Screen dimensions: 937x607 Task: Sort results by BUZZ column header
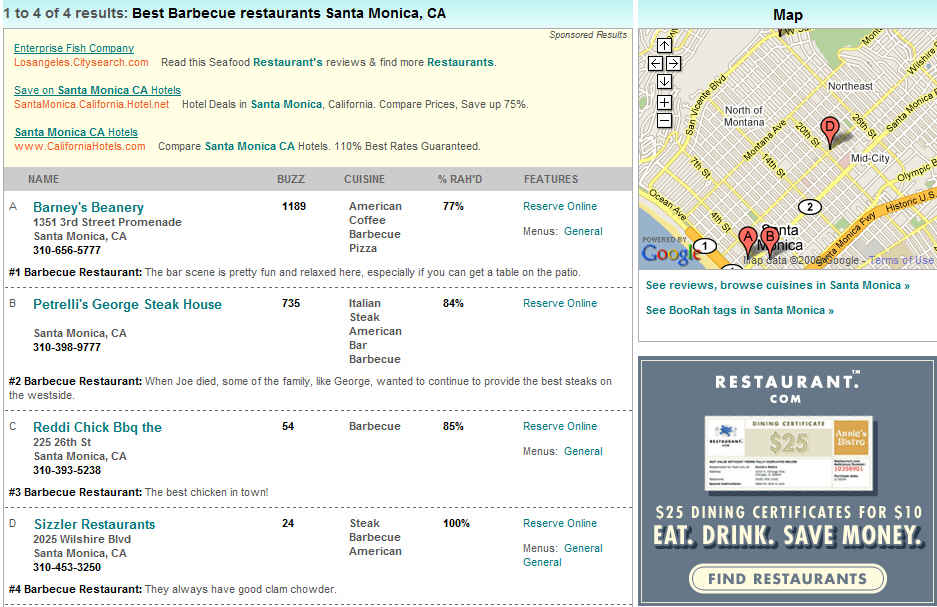click(x=291, y=179)
